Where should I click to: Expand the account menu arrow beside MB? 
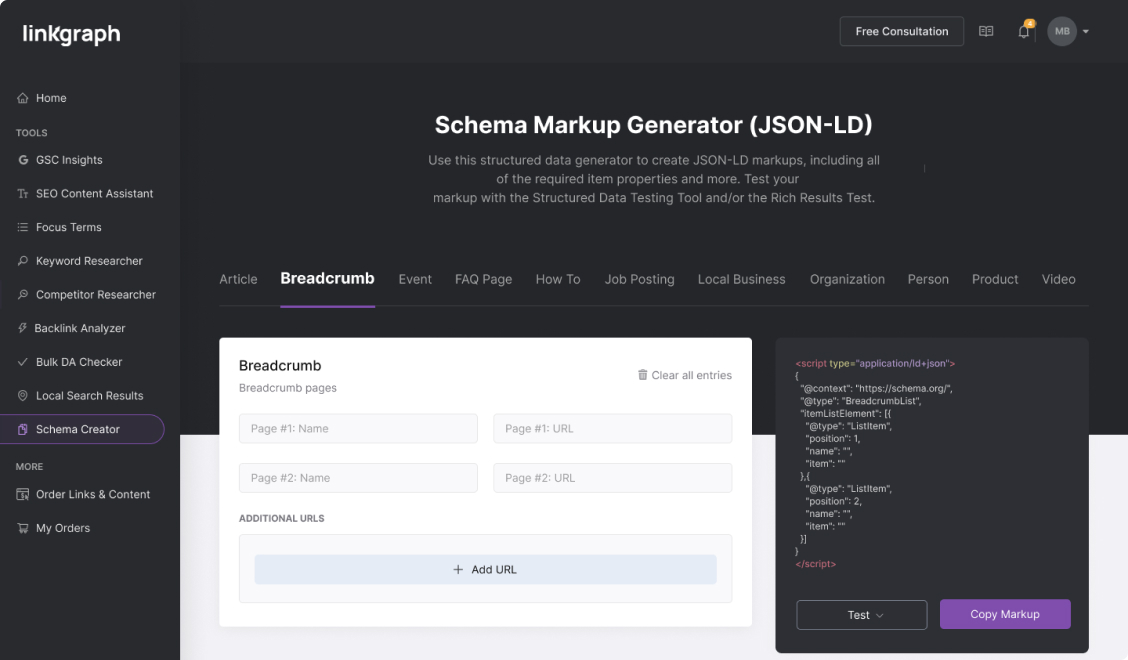pyautogui.click(x=1086, y=32)
